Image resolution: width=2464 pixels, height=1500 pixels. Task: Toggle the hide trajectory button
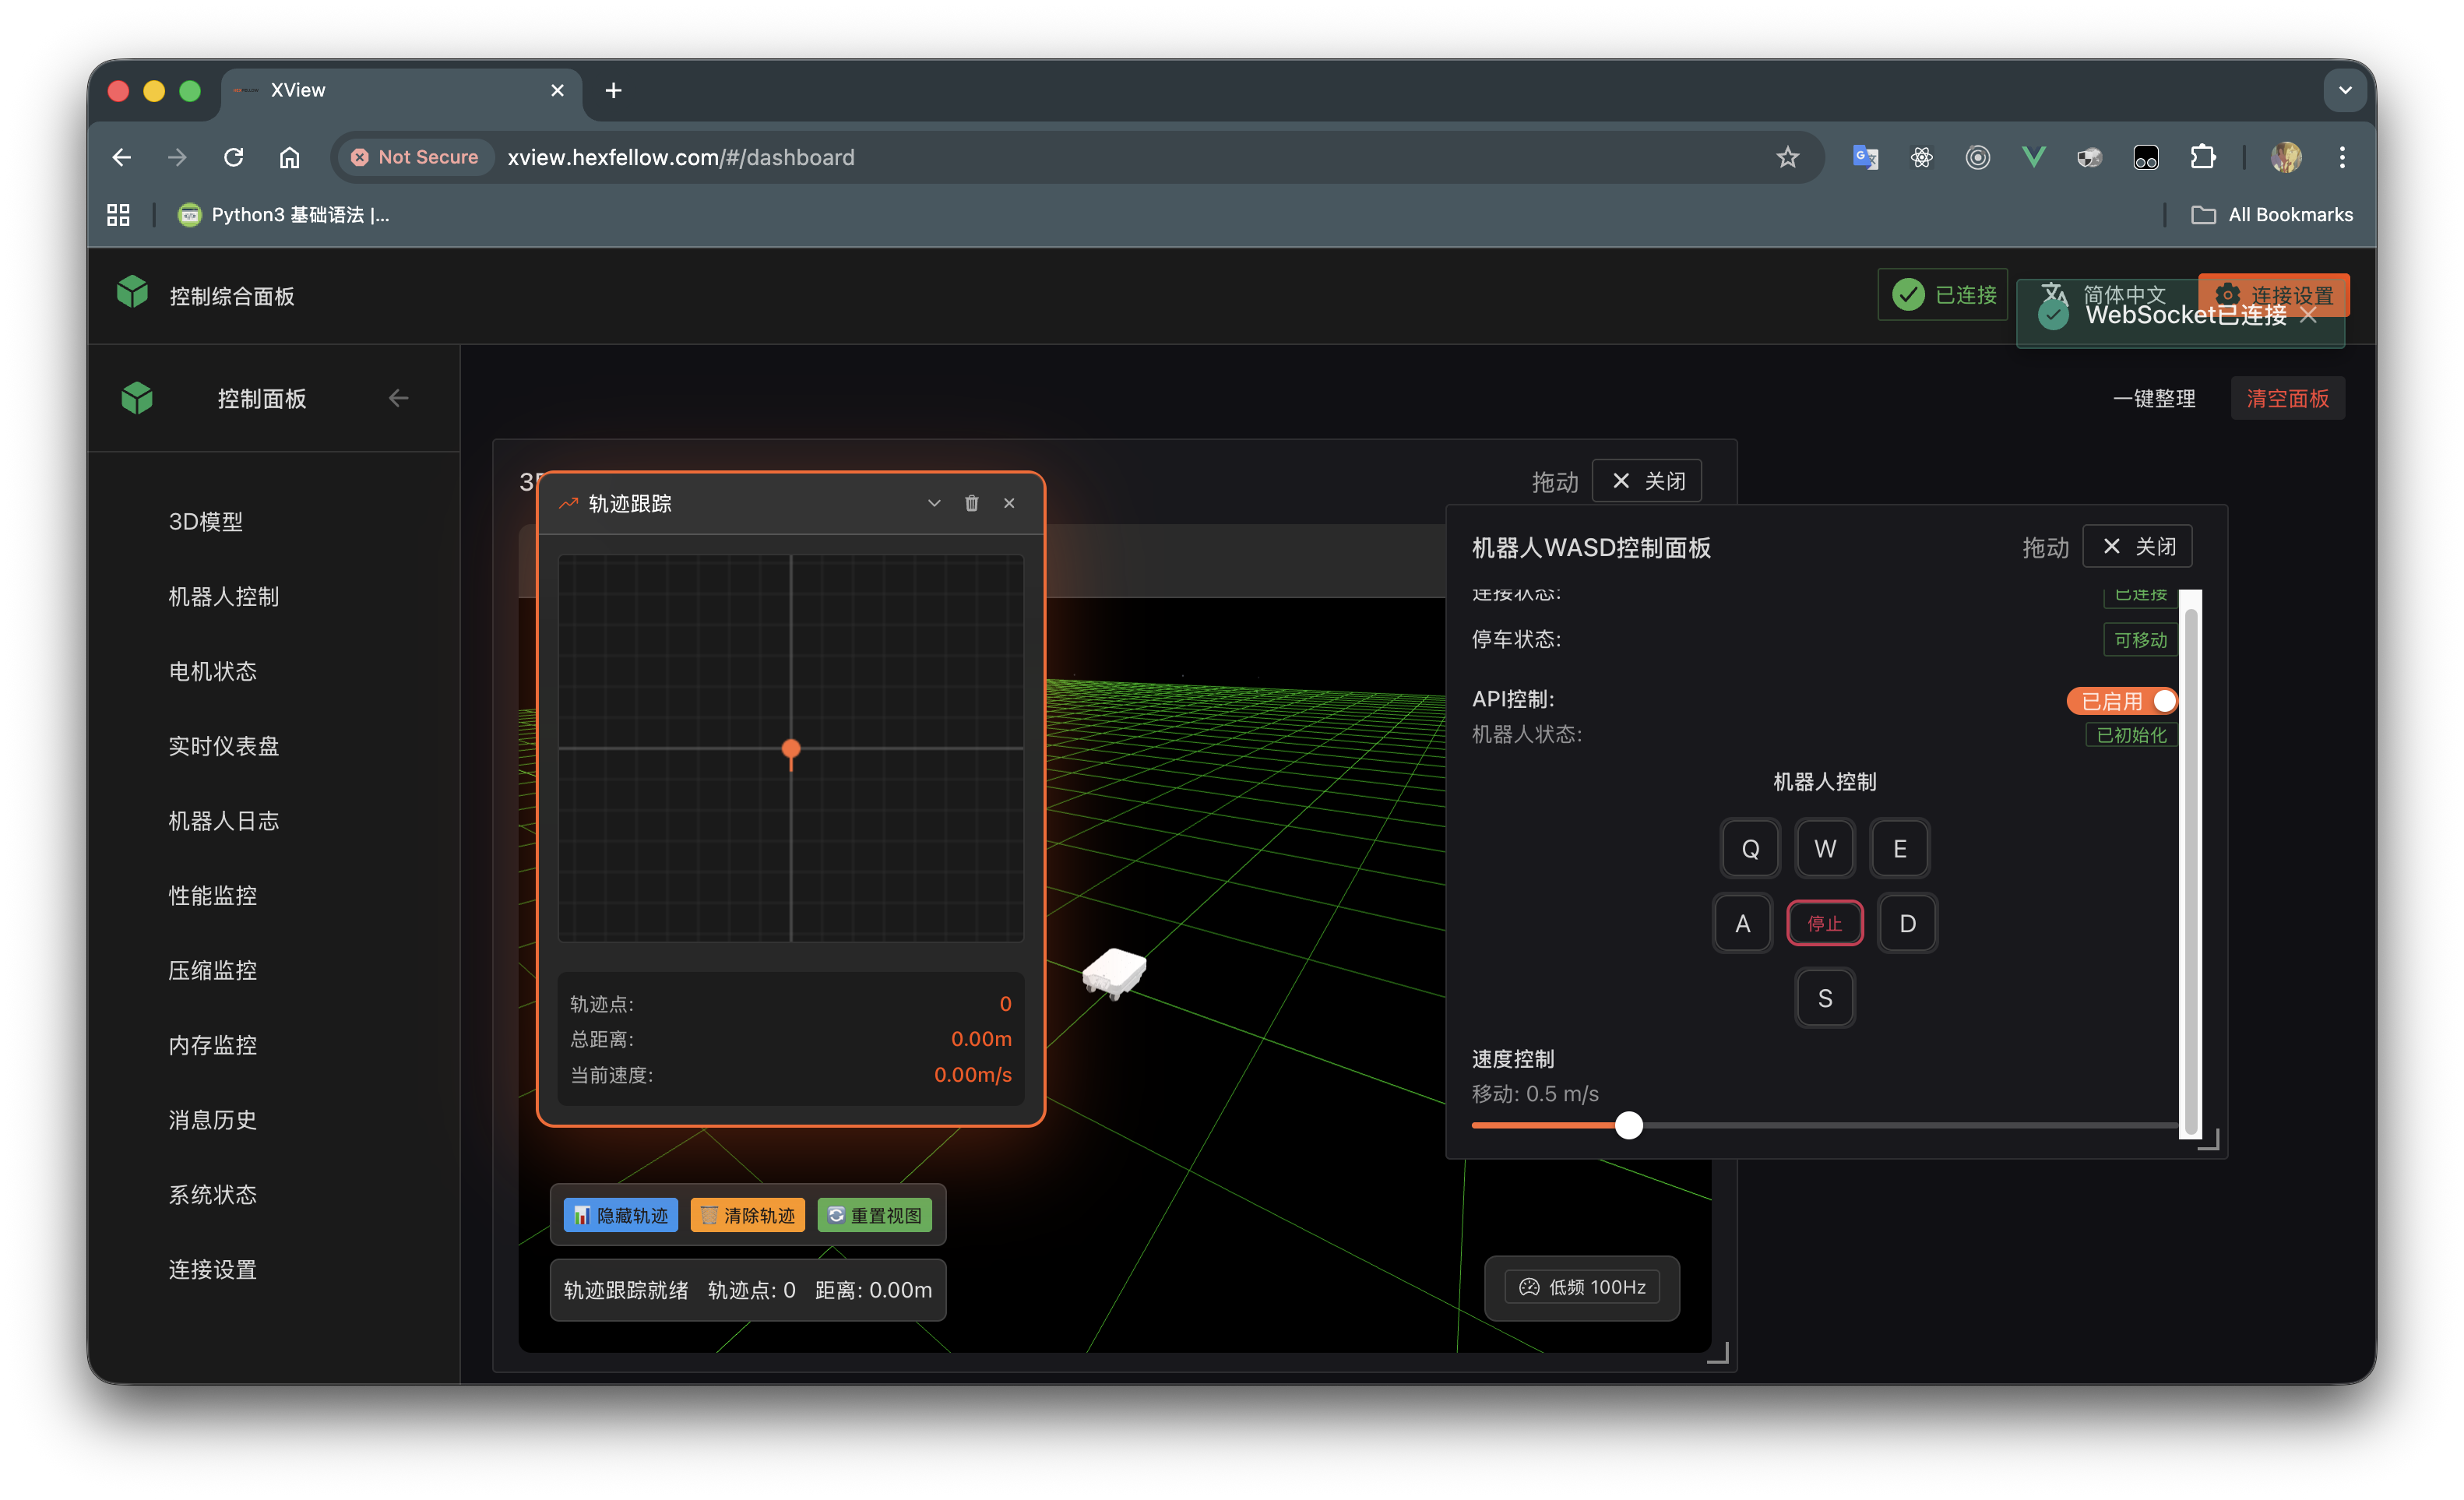coord(621,1215)
